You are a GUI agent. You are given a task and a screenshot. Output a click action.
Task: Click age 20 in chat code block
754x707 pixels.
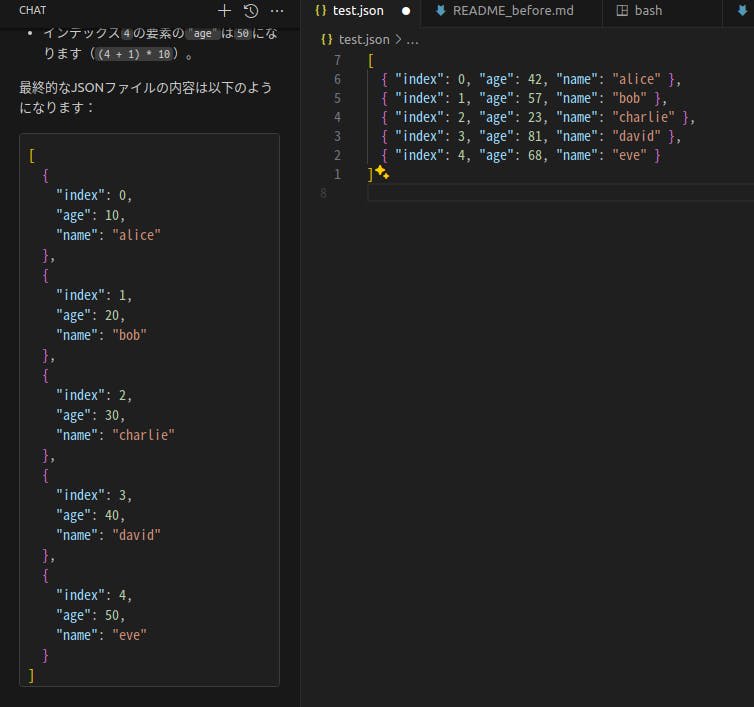point(112,316)
